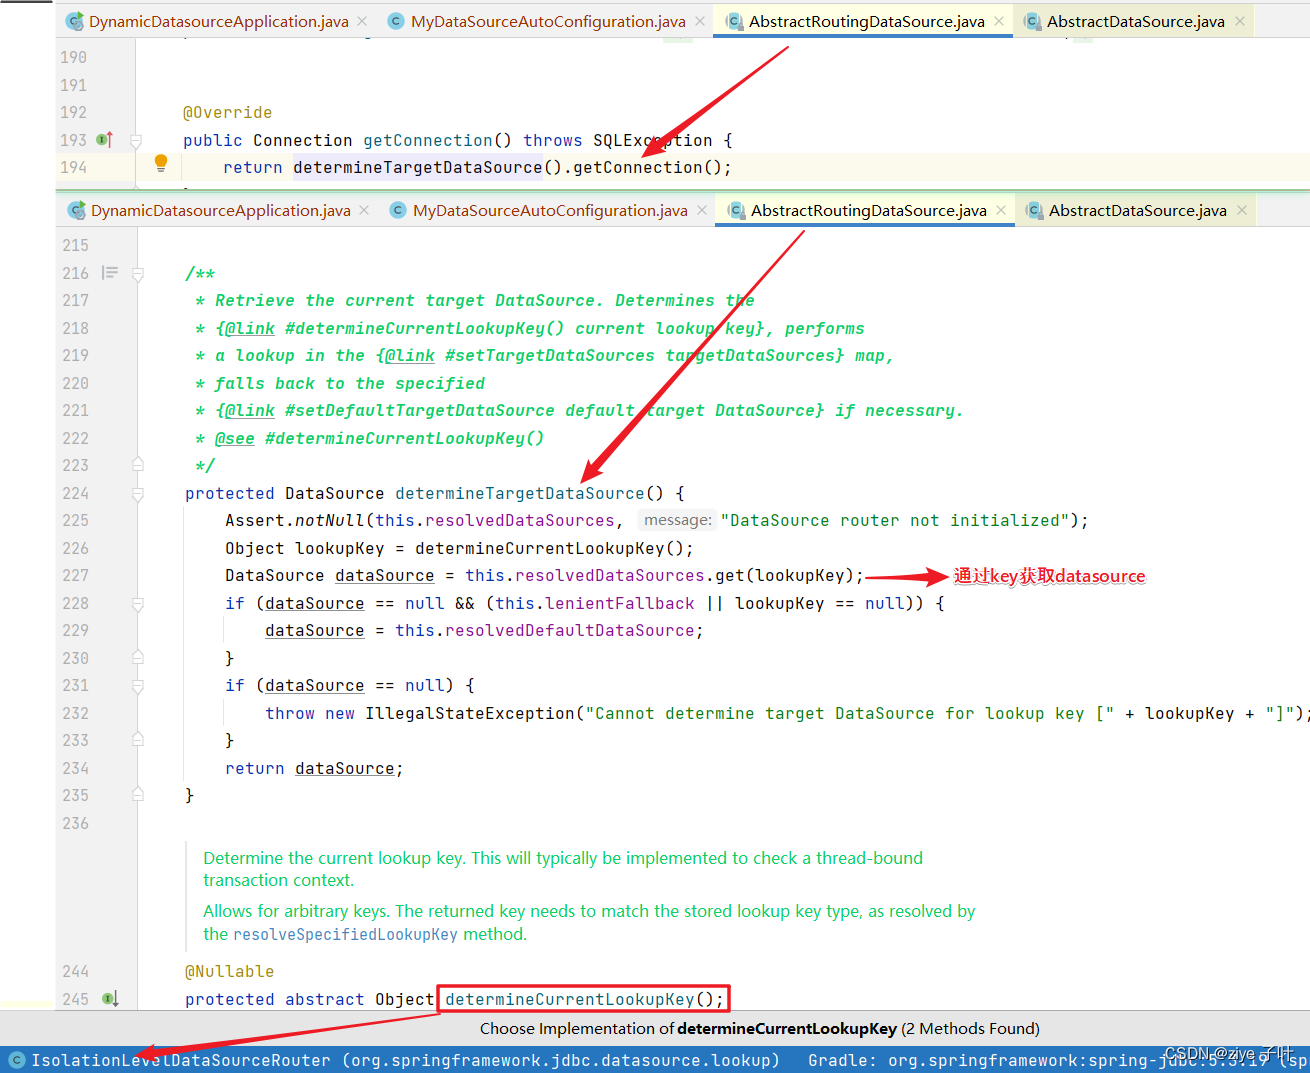Close MyDataSourceAutoConfiguration.java tab in the upper editor
Screen dimensions: 1310x1073
700,21
